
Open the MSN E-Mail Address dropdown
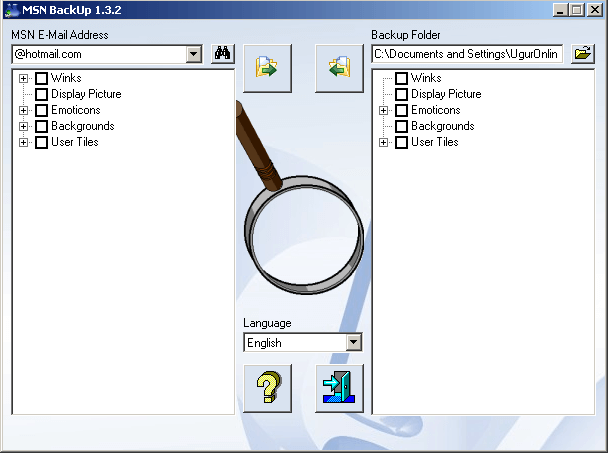tap(194, 54)
